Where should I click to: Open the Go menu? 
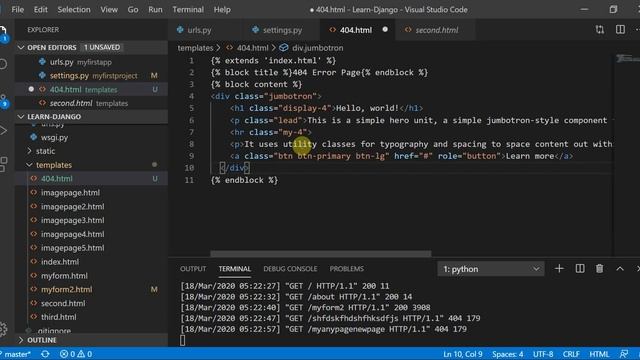point(133,9)
